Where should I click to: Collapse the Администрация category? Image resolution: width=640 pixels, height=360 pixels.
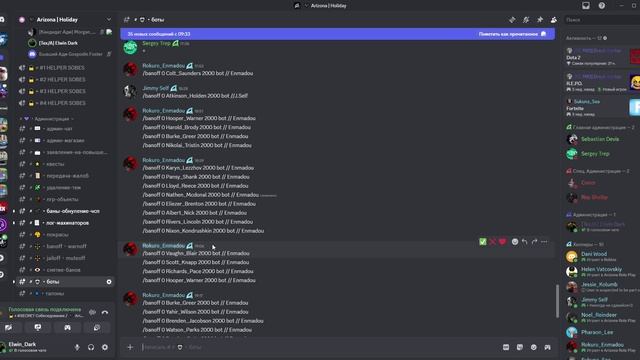pos(51,119)
